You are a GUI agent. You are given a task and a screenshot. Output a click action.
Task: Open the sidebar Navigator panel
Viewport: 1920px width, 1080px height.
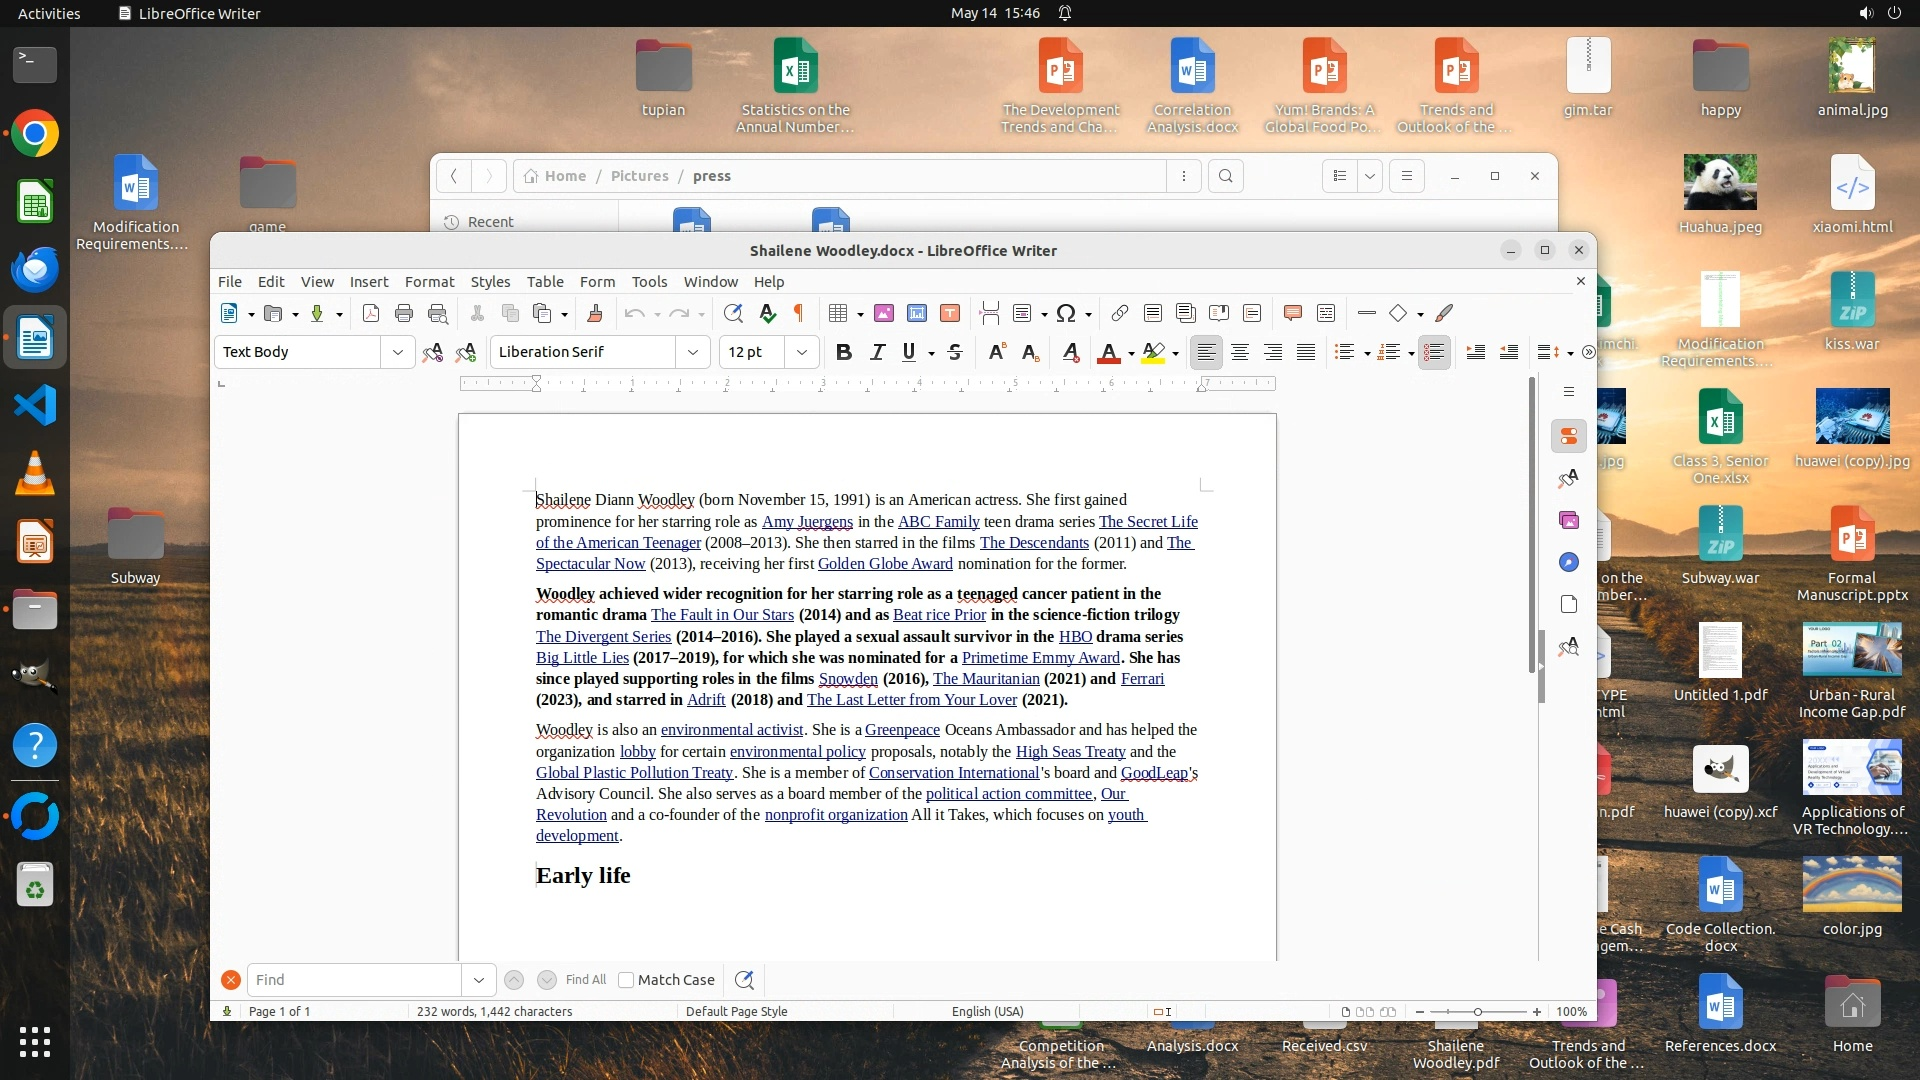pos(1569,563)
